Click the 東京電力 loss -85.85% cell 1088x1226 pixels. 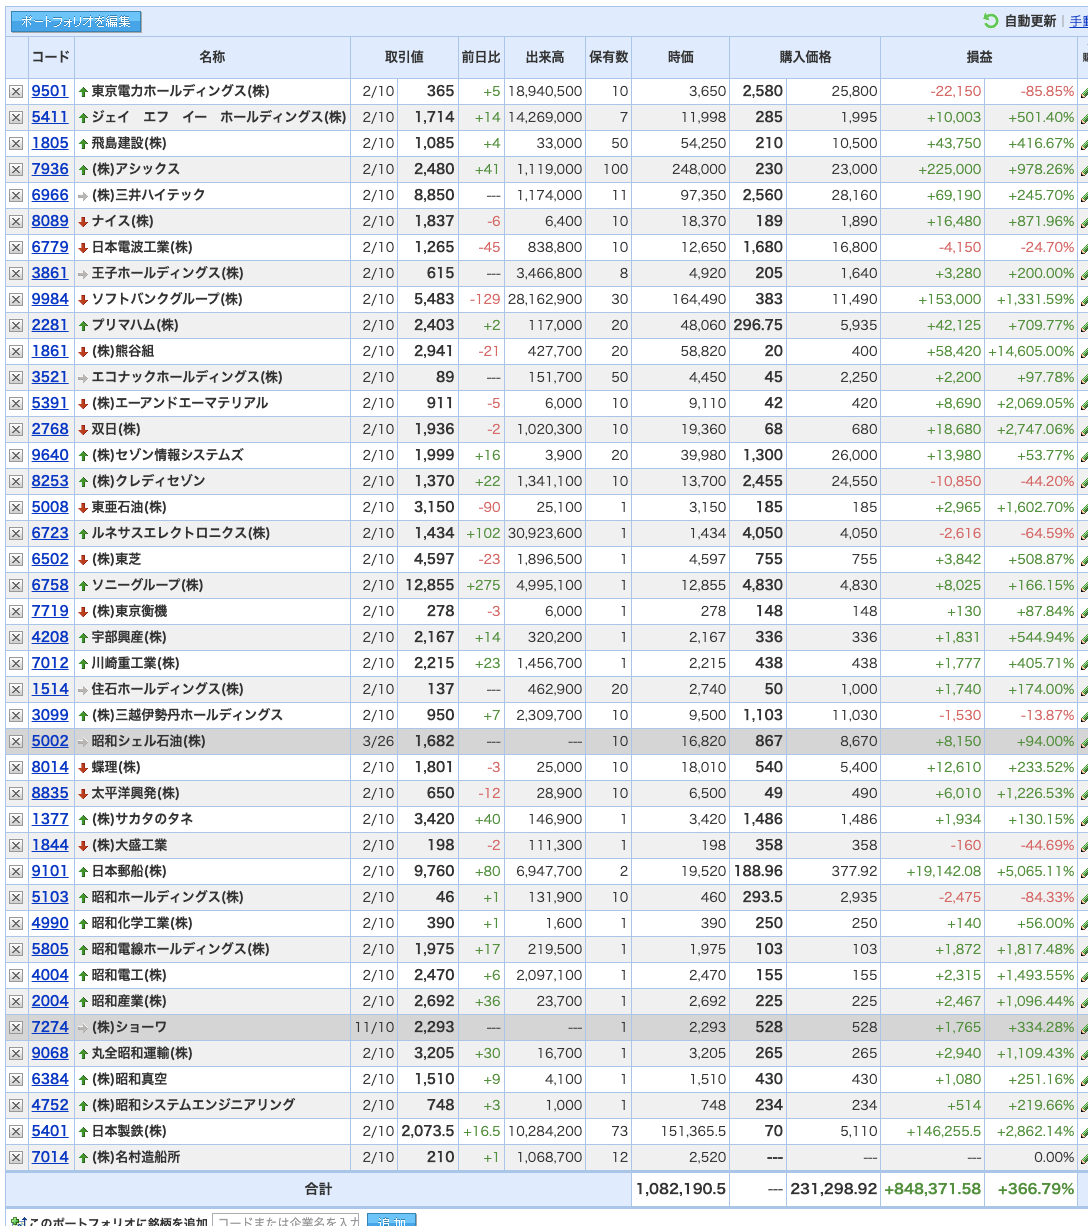click(1031, 91)
